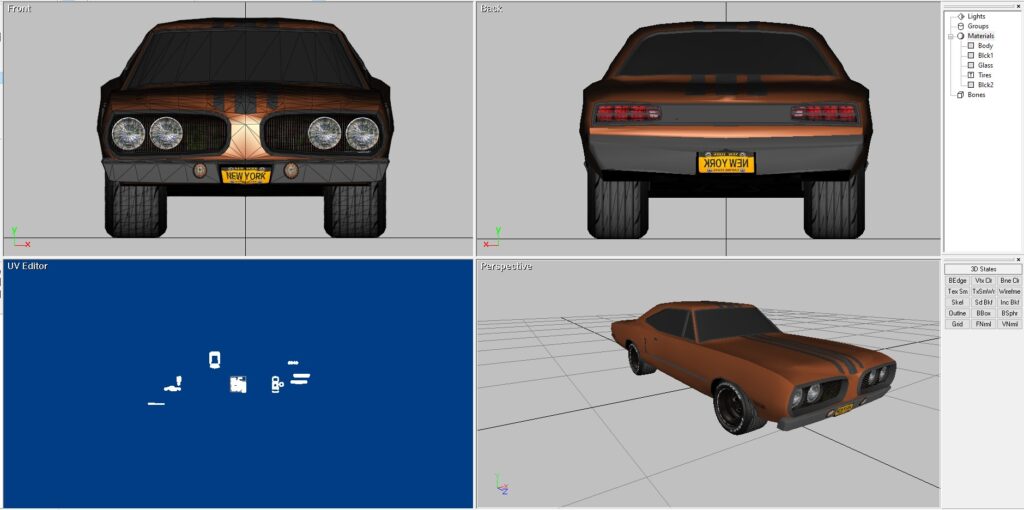The height and width of the screenshot is (510, 1024).
Task: Click the UV Editor viewport label
Action: point(27,266)
